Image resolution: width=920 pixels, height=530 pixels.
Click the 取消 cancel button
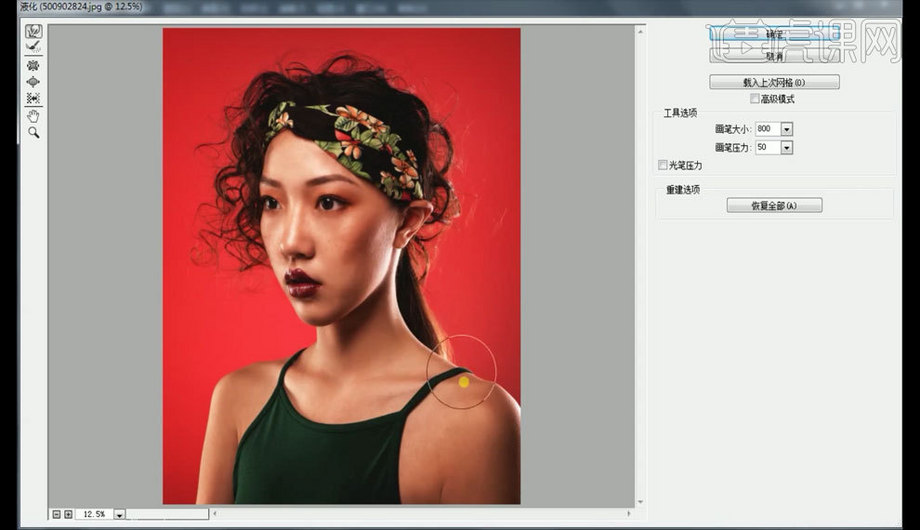(x=774, y=56)
